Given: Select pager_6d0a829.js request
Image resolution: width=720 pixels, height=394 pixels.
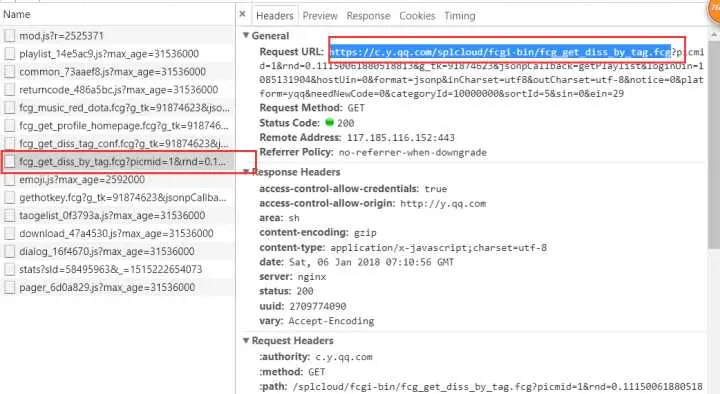Looking at the screenshot, I should click(118, 287).
